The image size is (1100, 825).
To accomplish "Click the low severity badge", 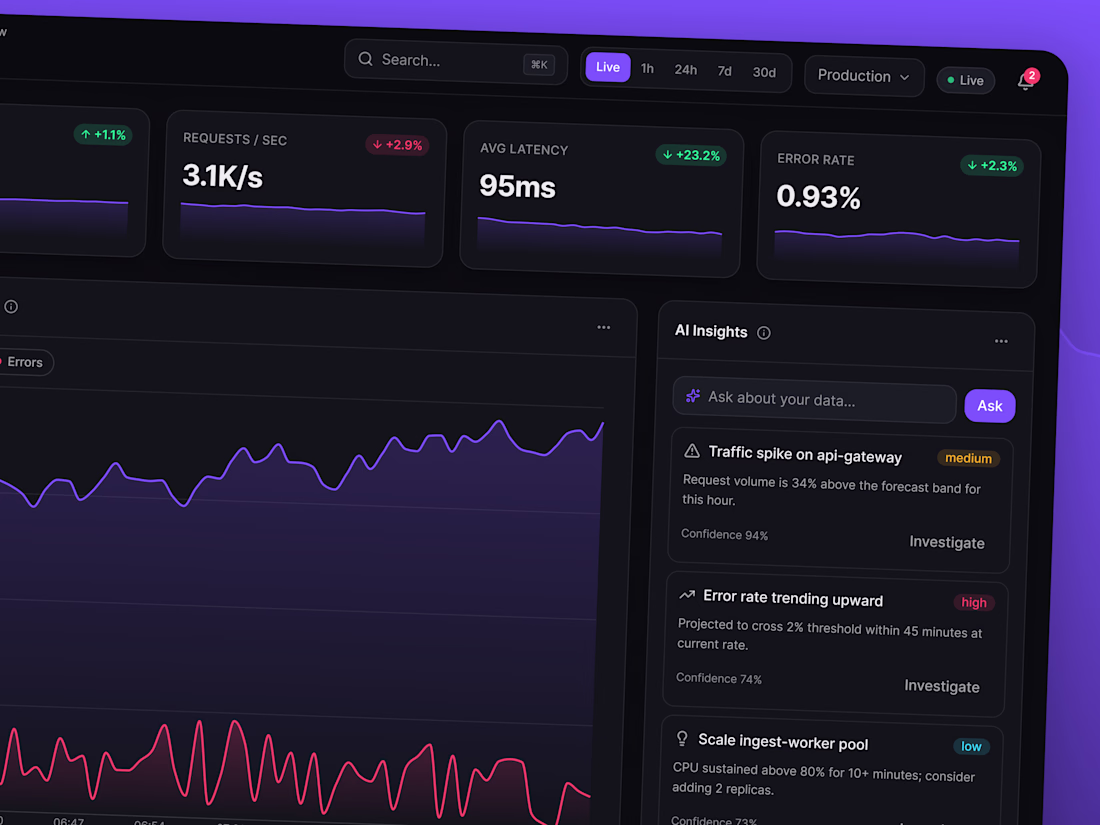I will (x=971, y=746).
